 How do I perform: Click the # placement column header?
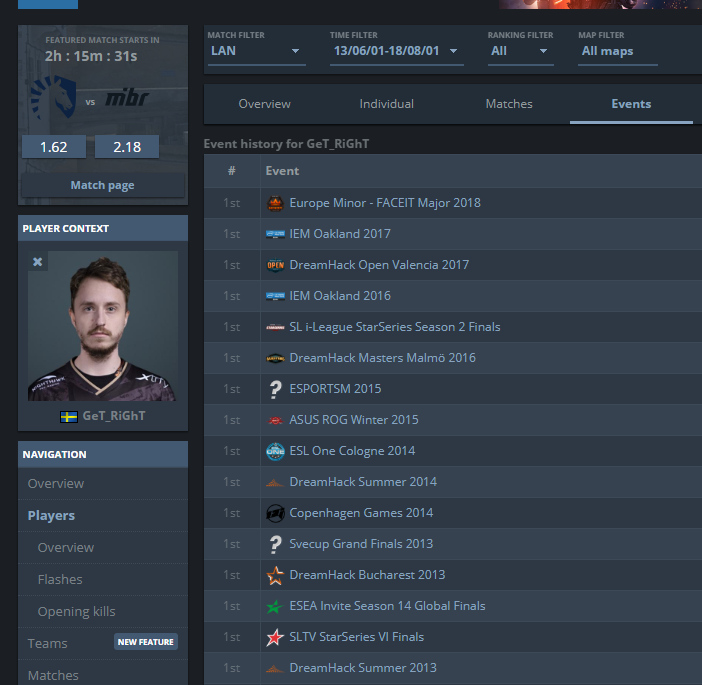click(231, 171)
